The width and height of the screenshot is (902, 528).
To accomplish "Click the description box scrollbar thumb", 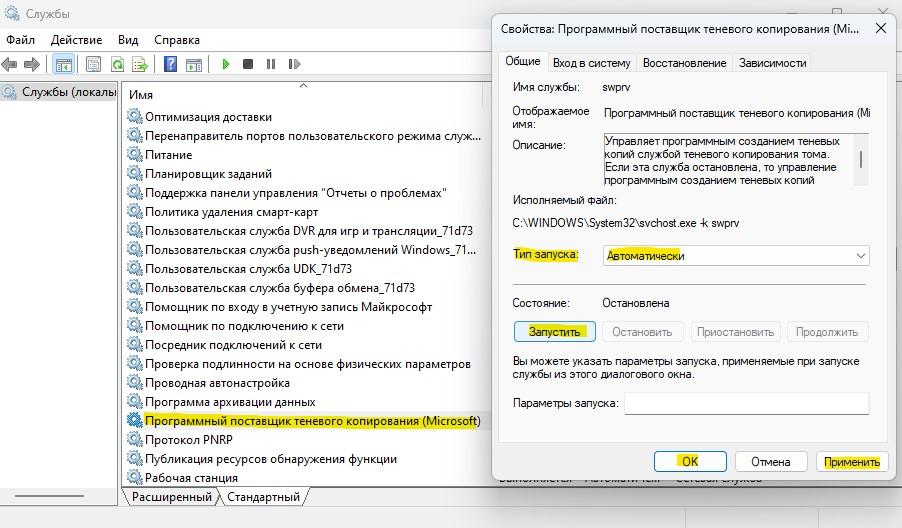I will (x=861, y=159).
